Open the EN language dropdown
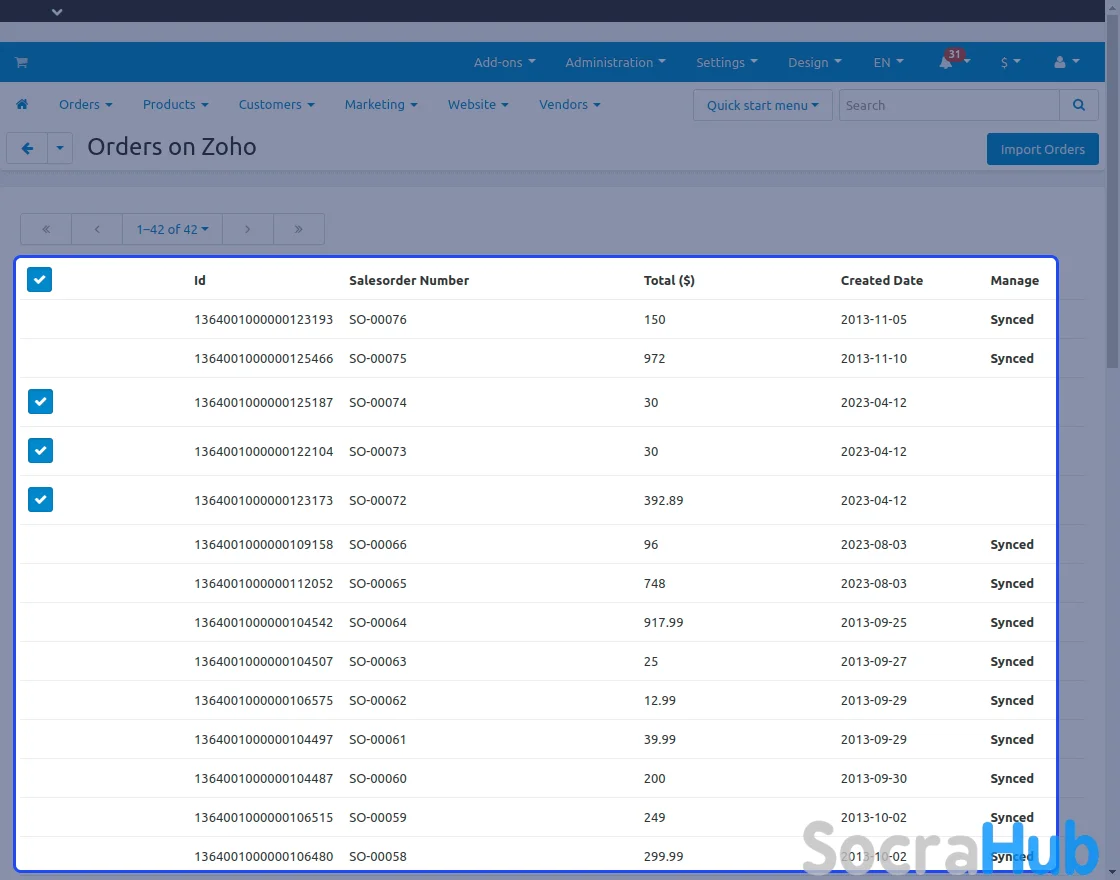Viewport: 1120px width, 880px height. click(888, 62)
